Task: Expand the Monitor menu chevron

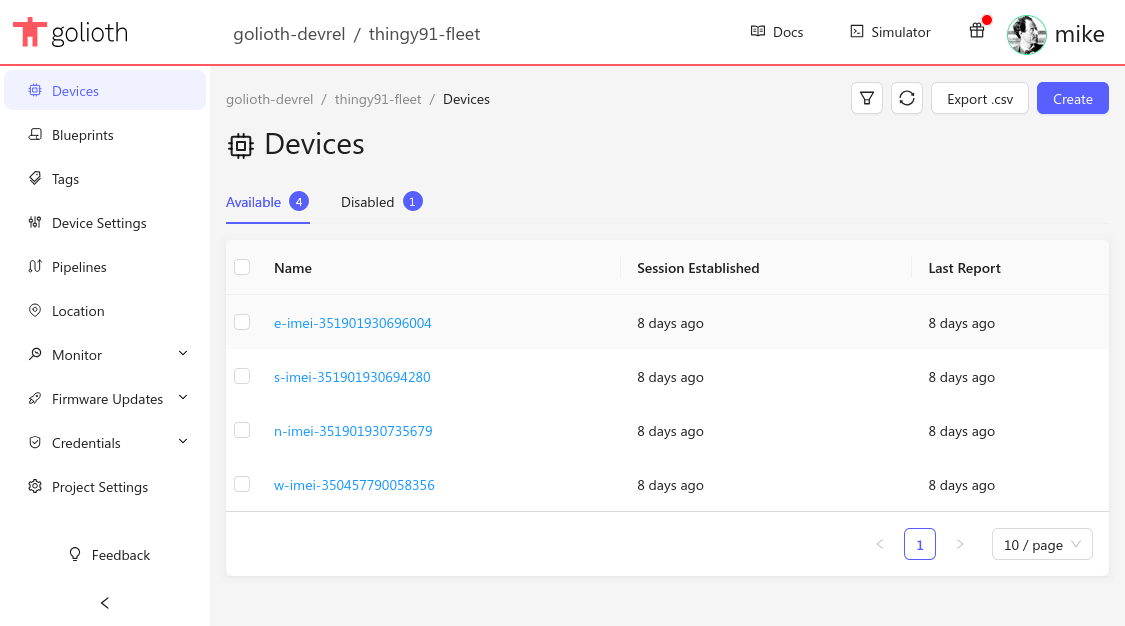Action: point(183,354)
